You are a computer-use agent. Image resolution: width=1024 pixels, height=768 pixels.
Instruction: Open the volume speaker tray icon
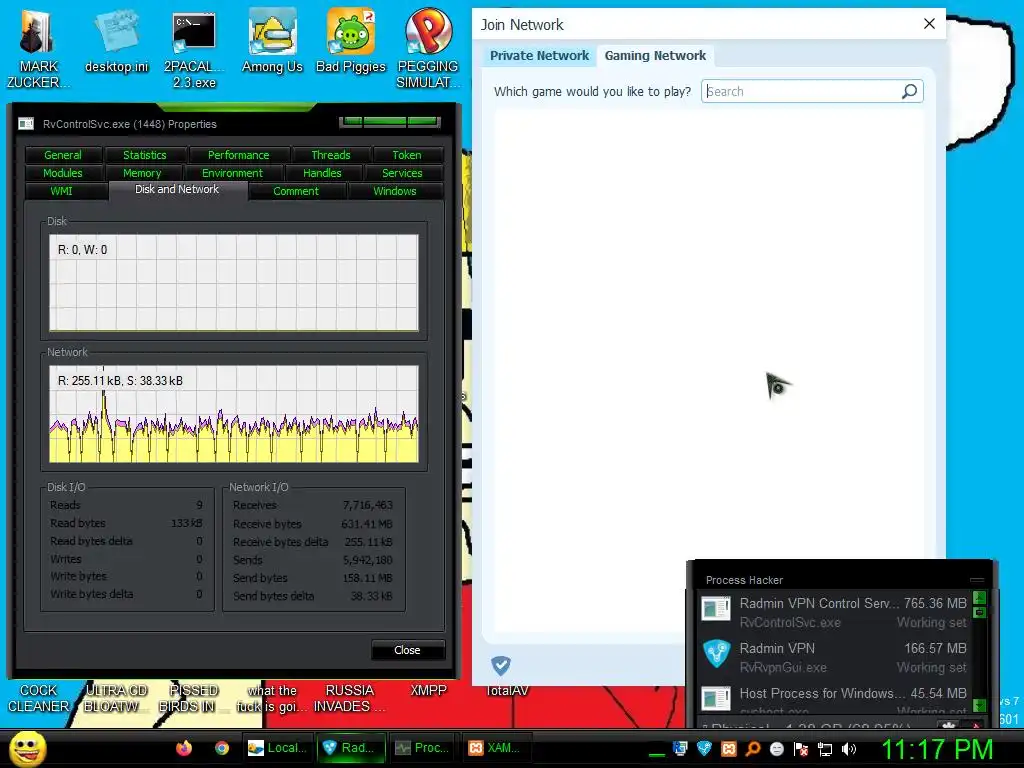(x=848, y=748)
